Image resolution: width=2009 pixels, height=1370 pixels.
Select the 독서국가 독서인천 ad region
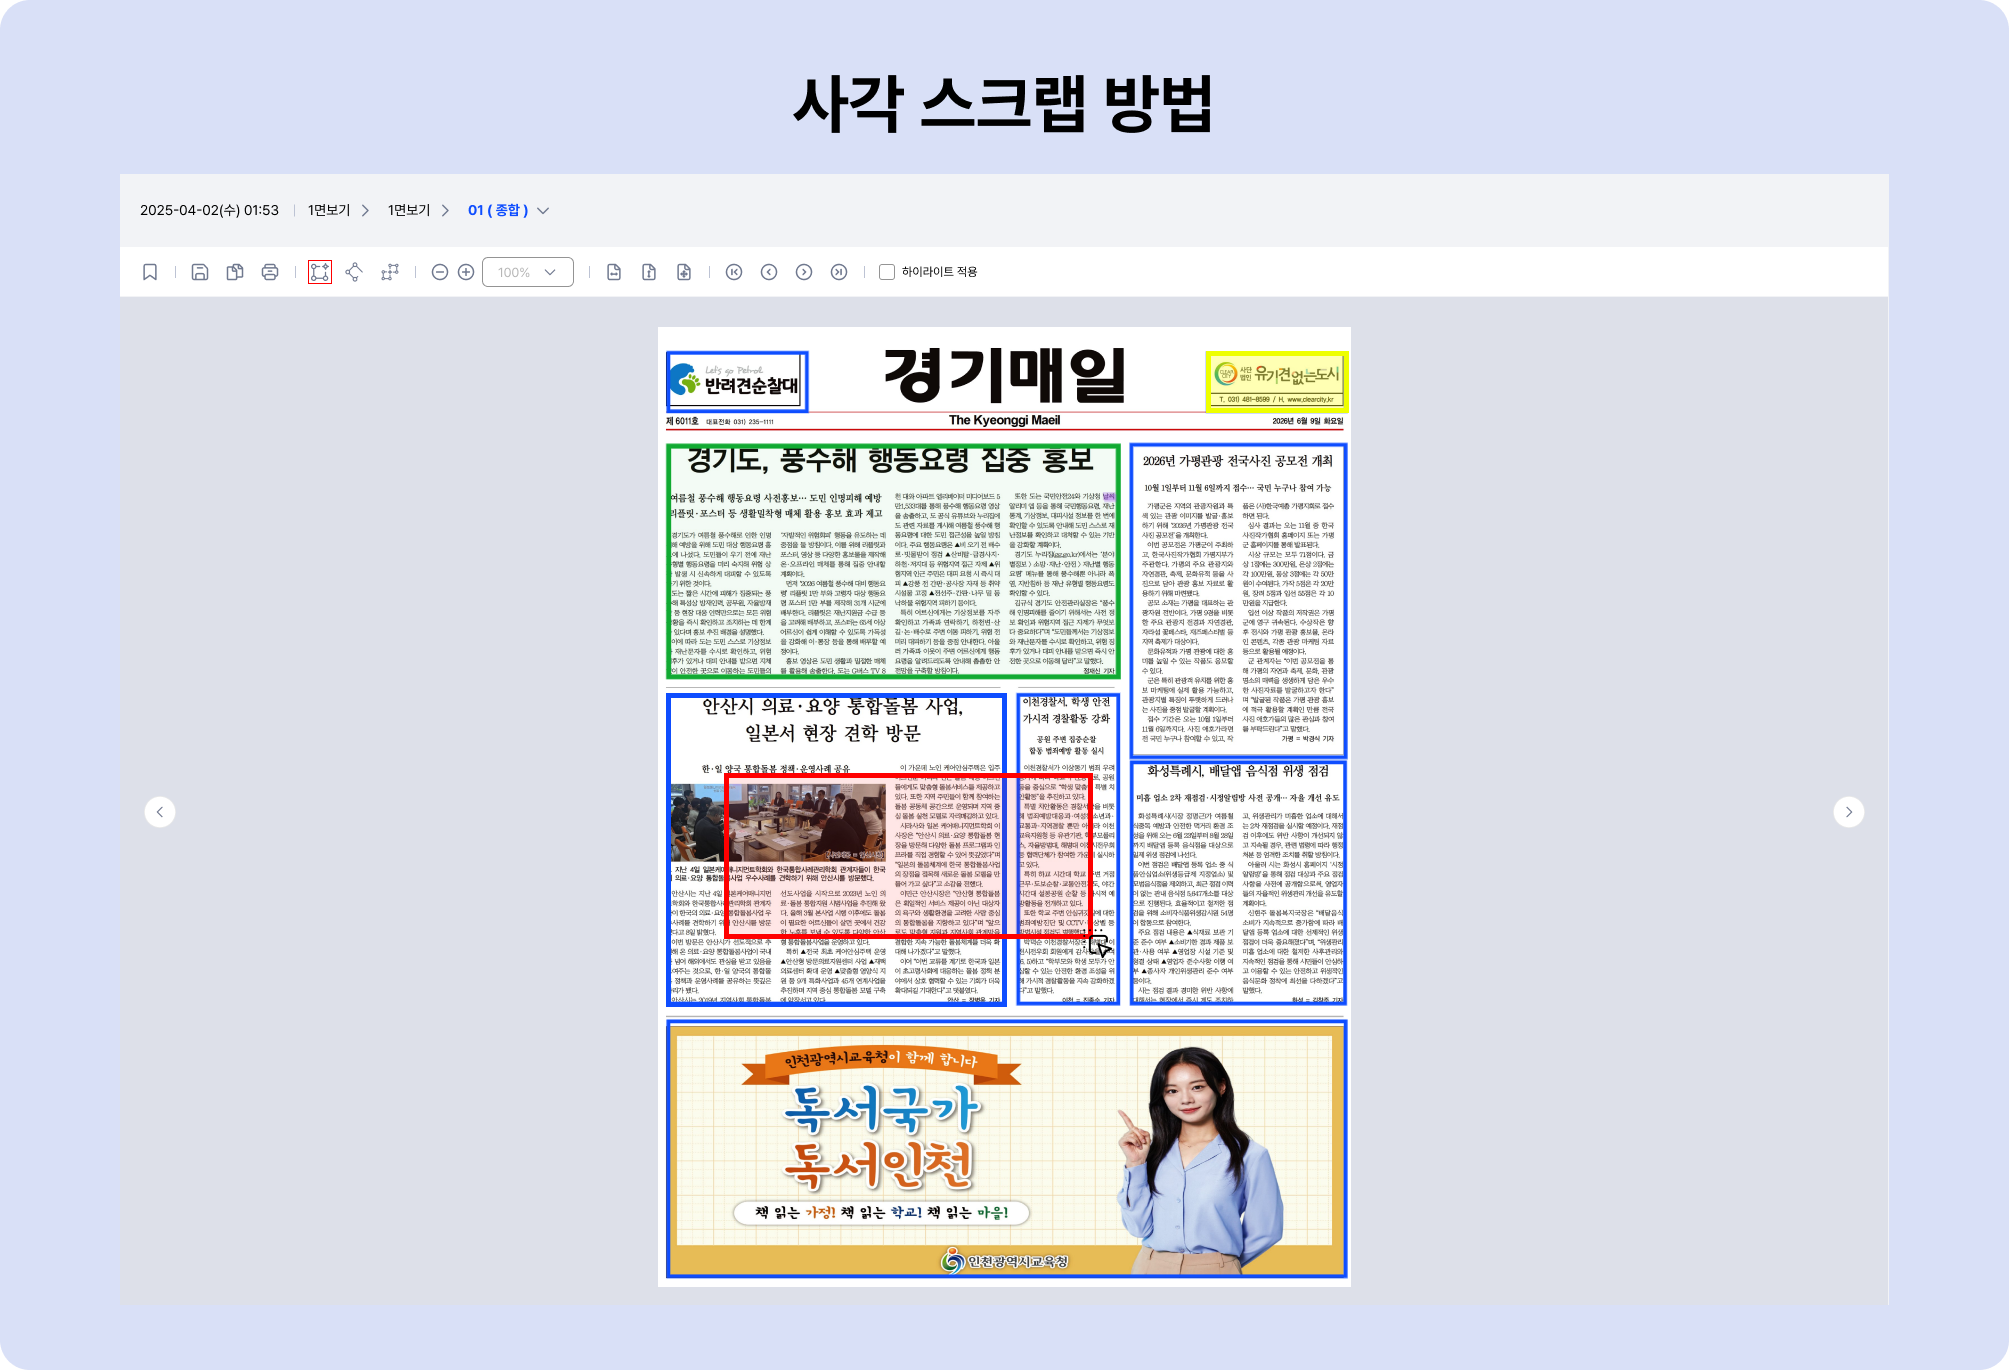[1006, 1149]
